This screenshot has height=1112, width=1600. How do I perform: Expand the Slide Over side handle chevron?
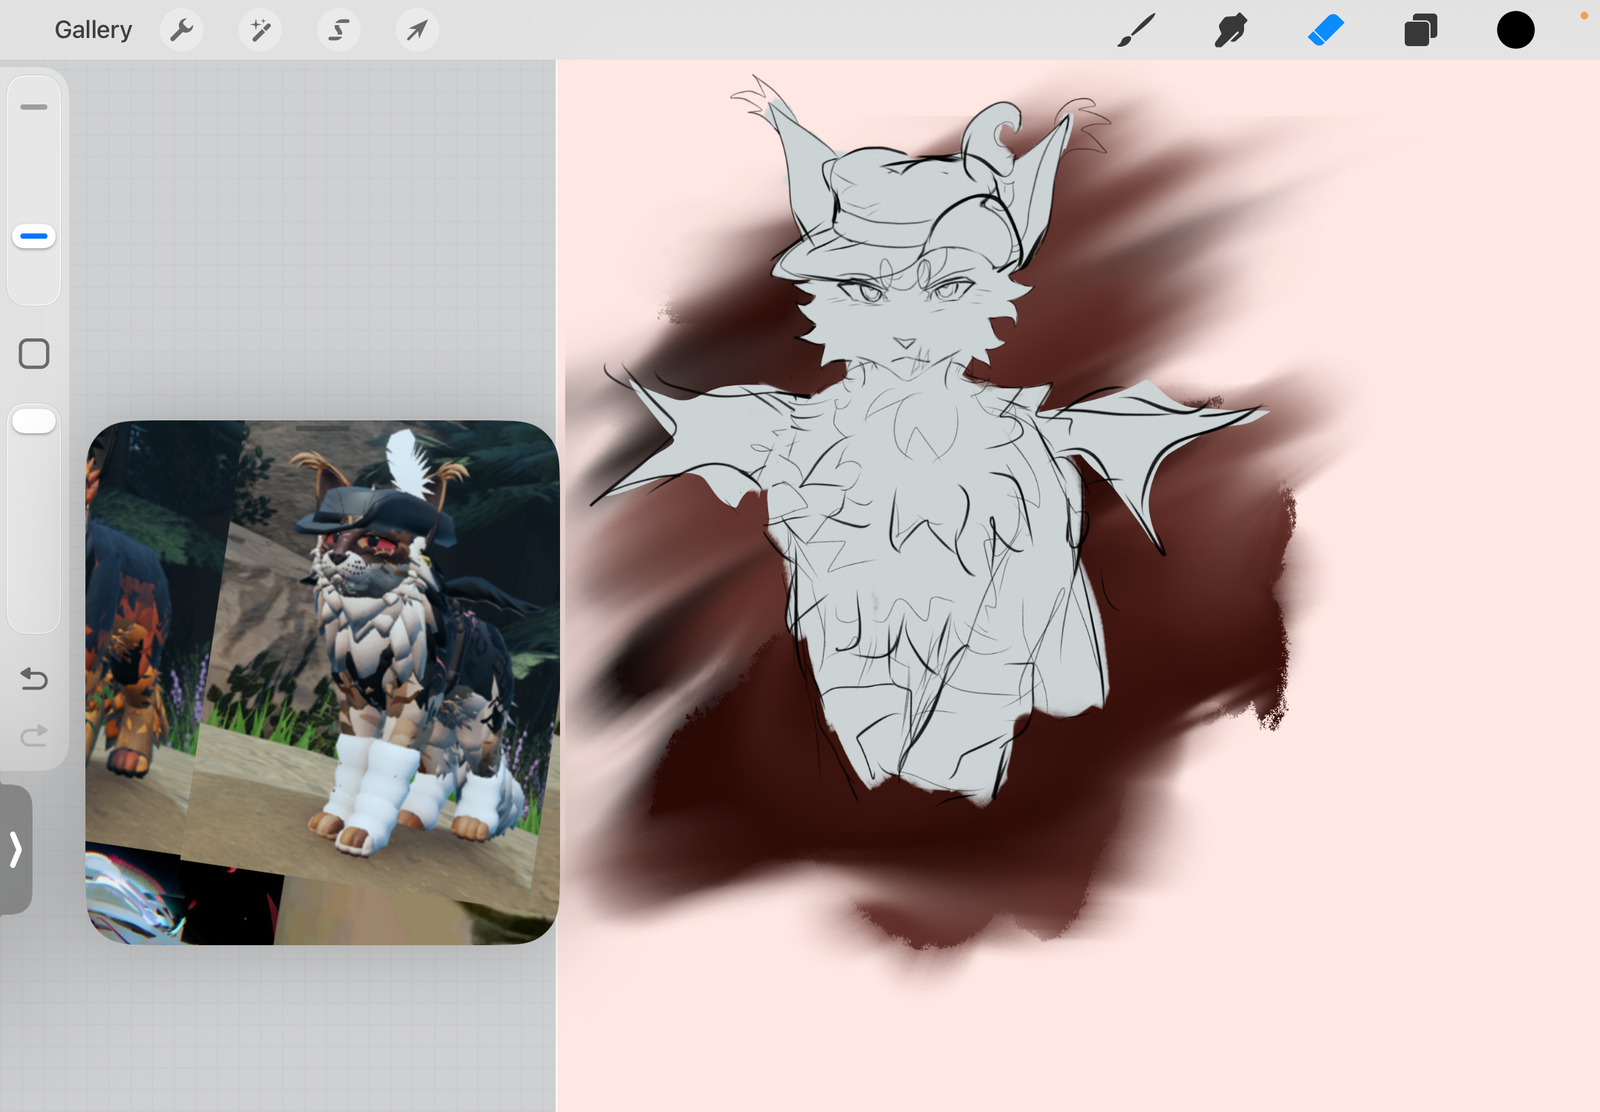[15, 849]
